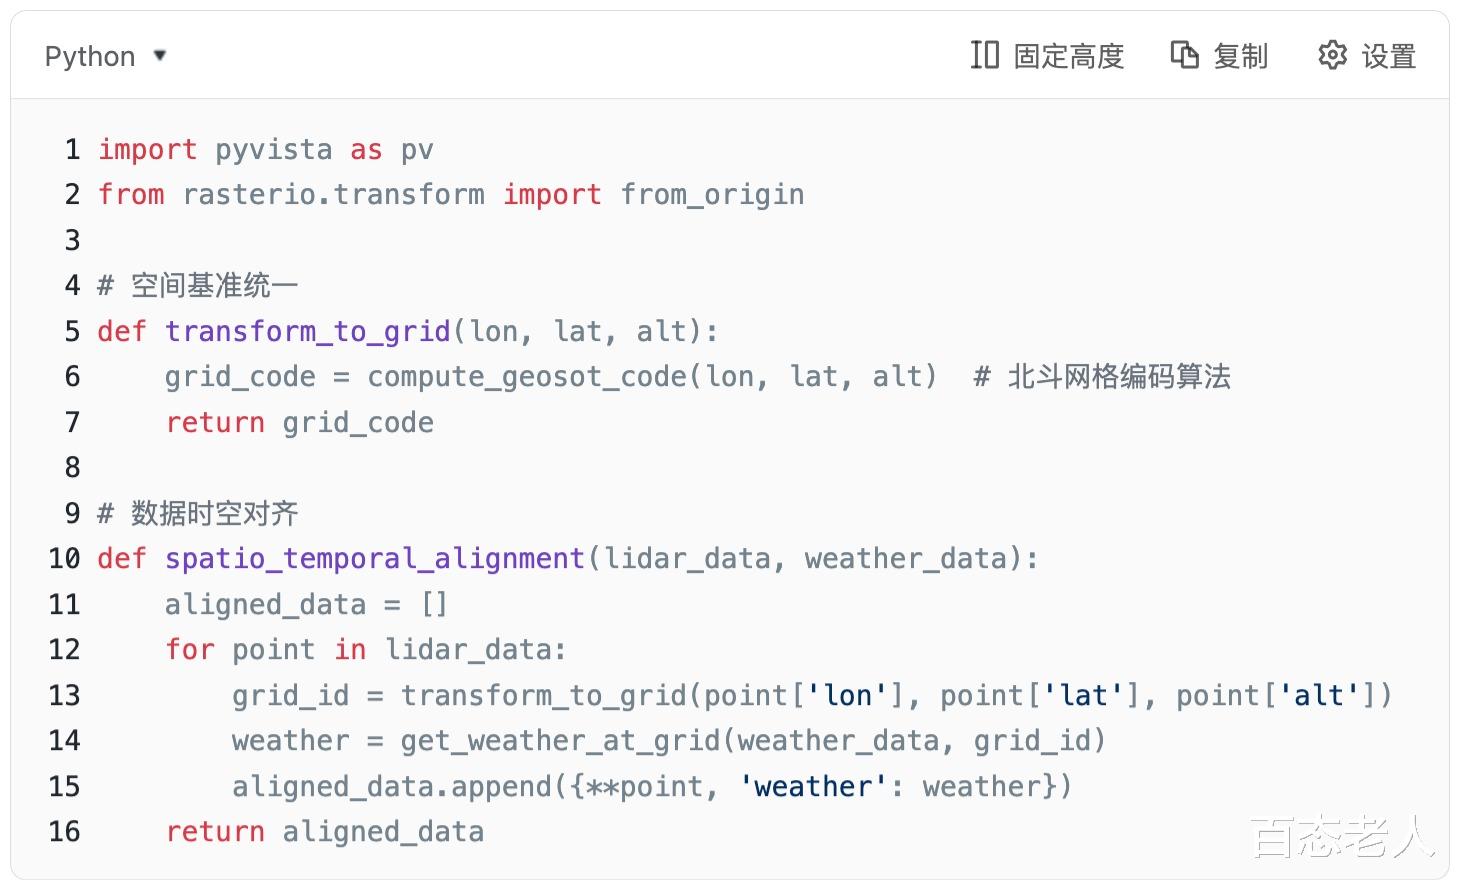Click line number 1 in the gutter
Screen dimensions: 1460x890
point(72,150)
